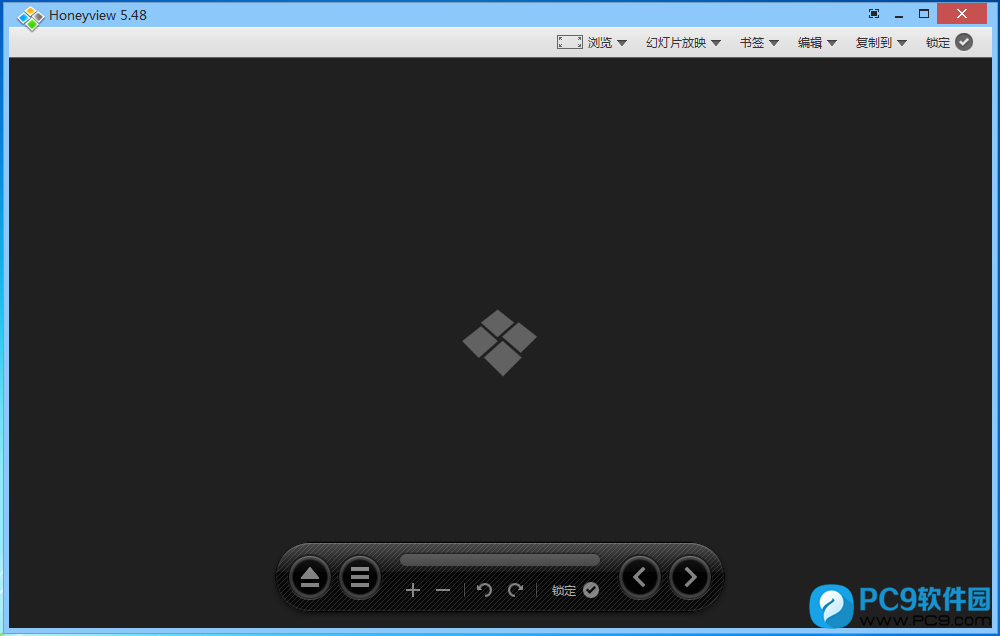Open the 书签 bookmarks menu
The image size is (1000, 636).
tap(752, 43)
